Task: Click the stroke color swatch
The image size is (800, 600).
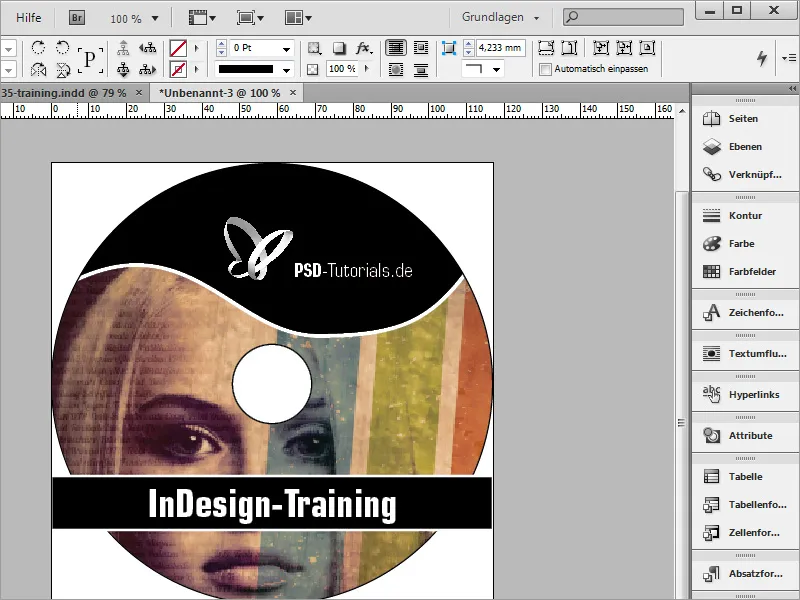Action: tap(178, 69)
